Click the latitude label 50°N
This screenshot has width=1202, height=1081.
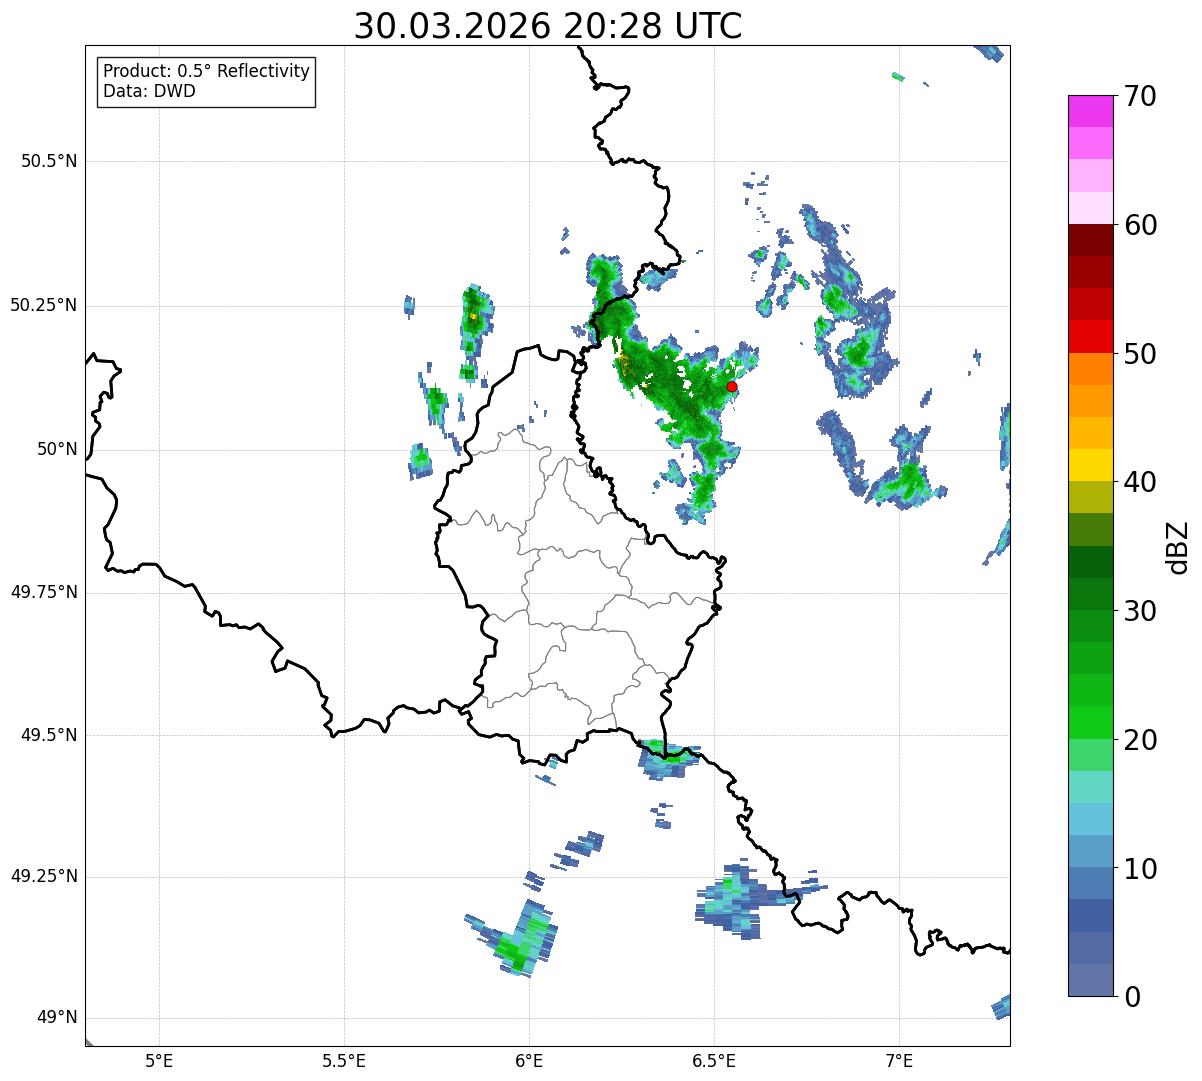tap(57, 449)
